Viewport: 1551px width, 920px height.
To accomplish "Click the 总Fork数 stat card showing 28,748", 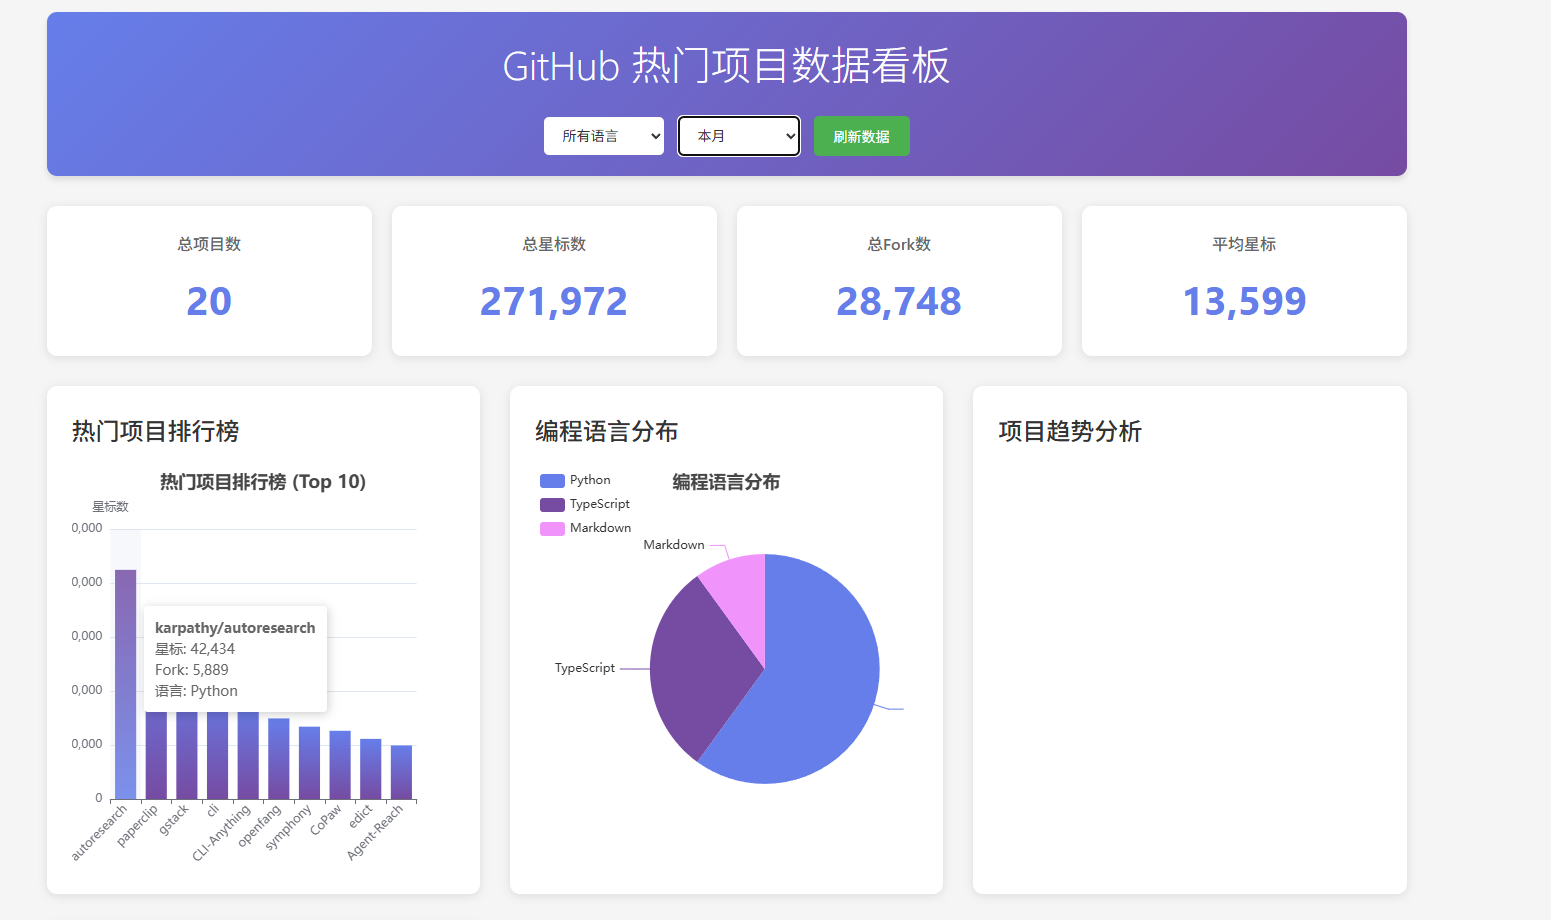I will coord(898,280).
